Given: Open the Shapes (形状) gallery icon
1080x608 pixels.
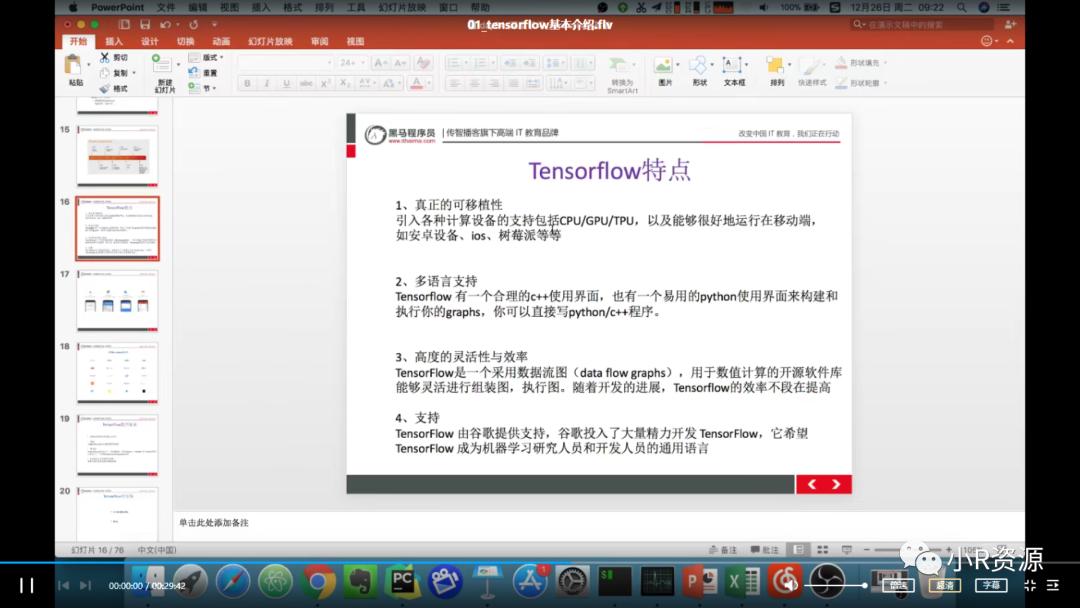Looking at the screenshot, I should 698,65.
